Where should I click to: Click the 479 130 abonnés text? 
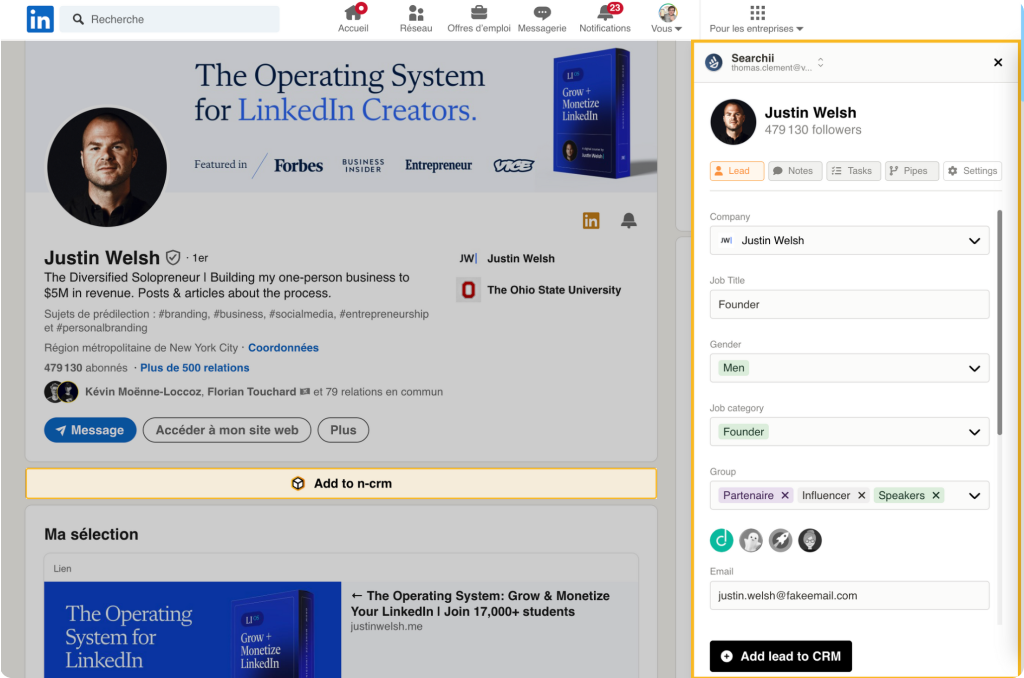coord(86,368)
